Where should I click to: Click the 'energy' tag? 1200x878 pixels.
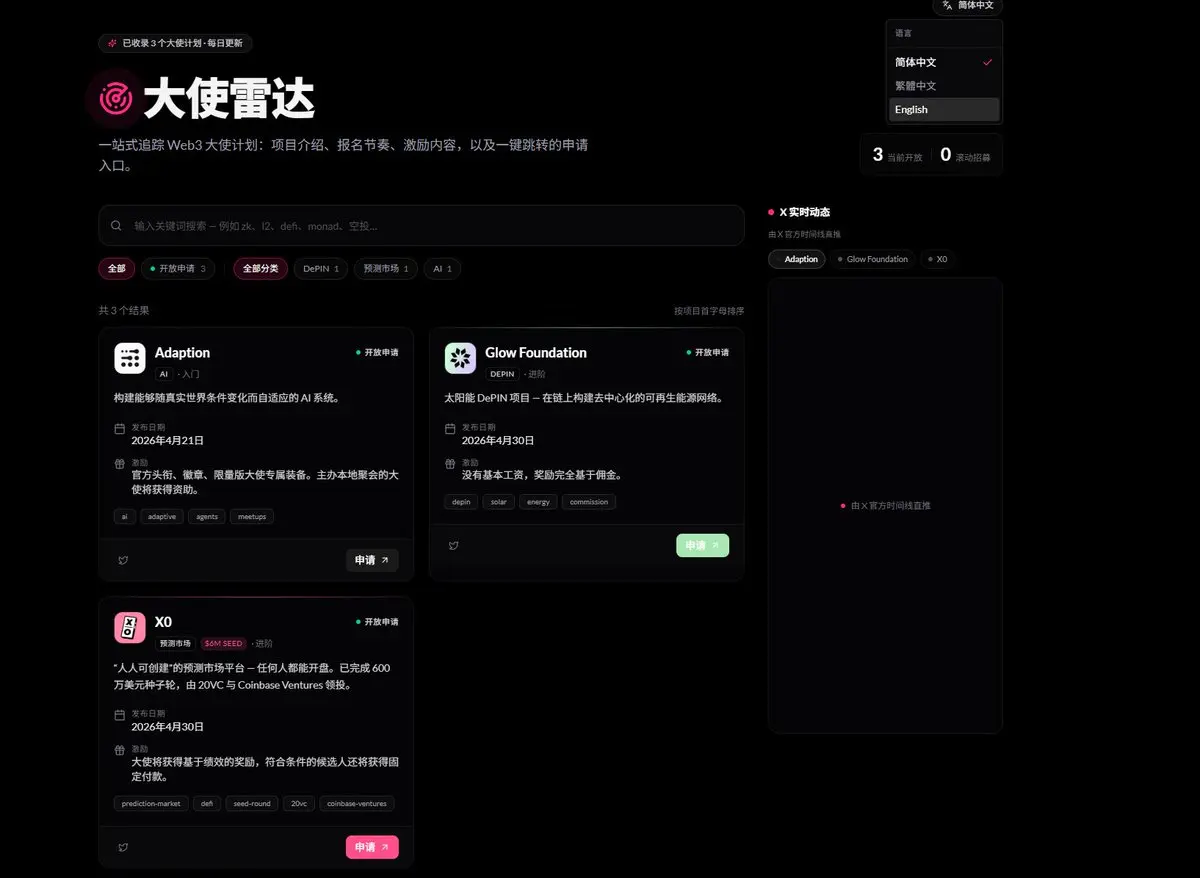click(x=538, y=502)
